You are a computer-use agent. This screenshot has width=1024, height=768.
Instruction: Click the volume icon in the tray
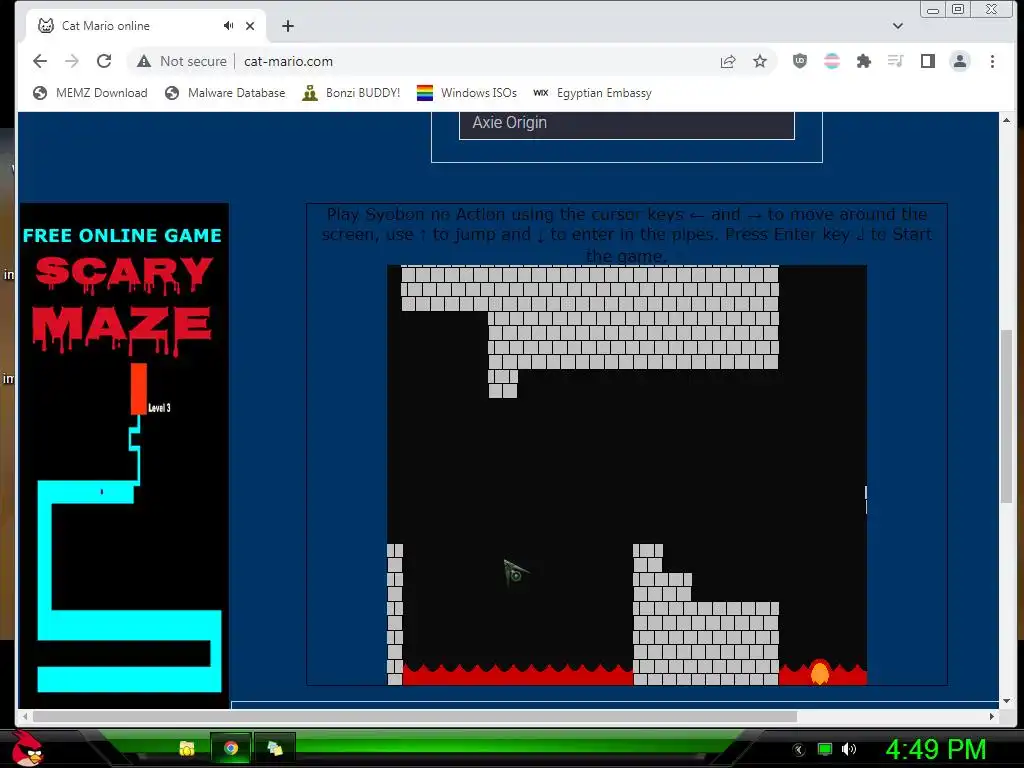coord(849,749)
